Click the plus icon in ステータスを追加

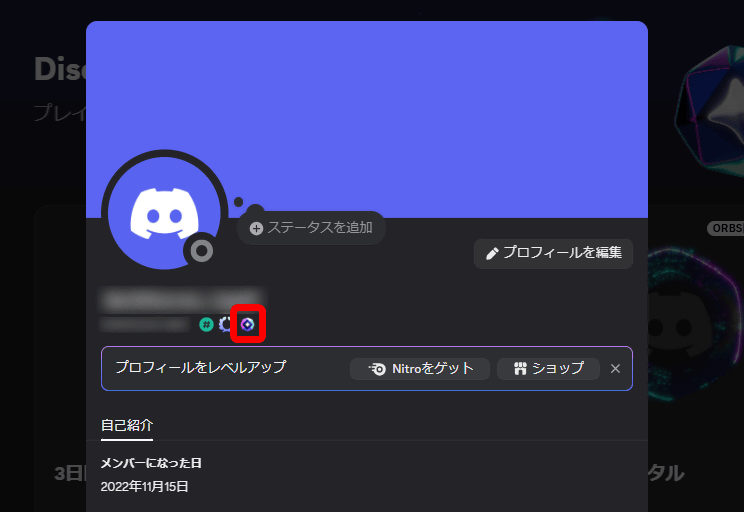[x=256, y=229]
